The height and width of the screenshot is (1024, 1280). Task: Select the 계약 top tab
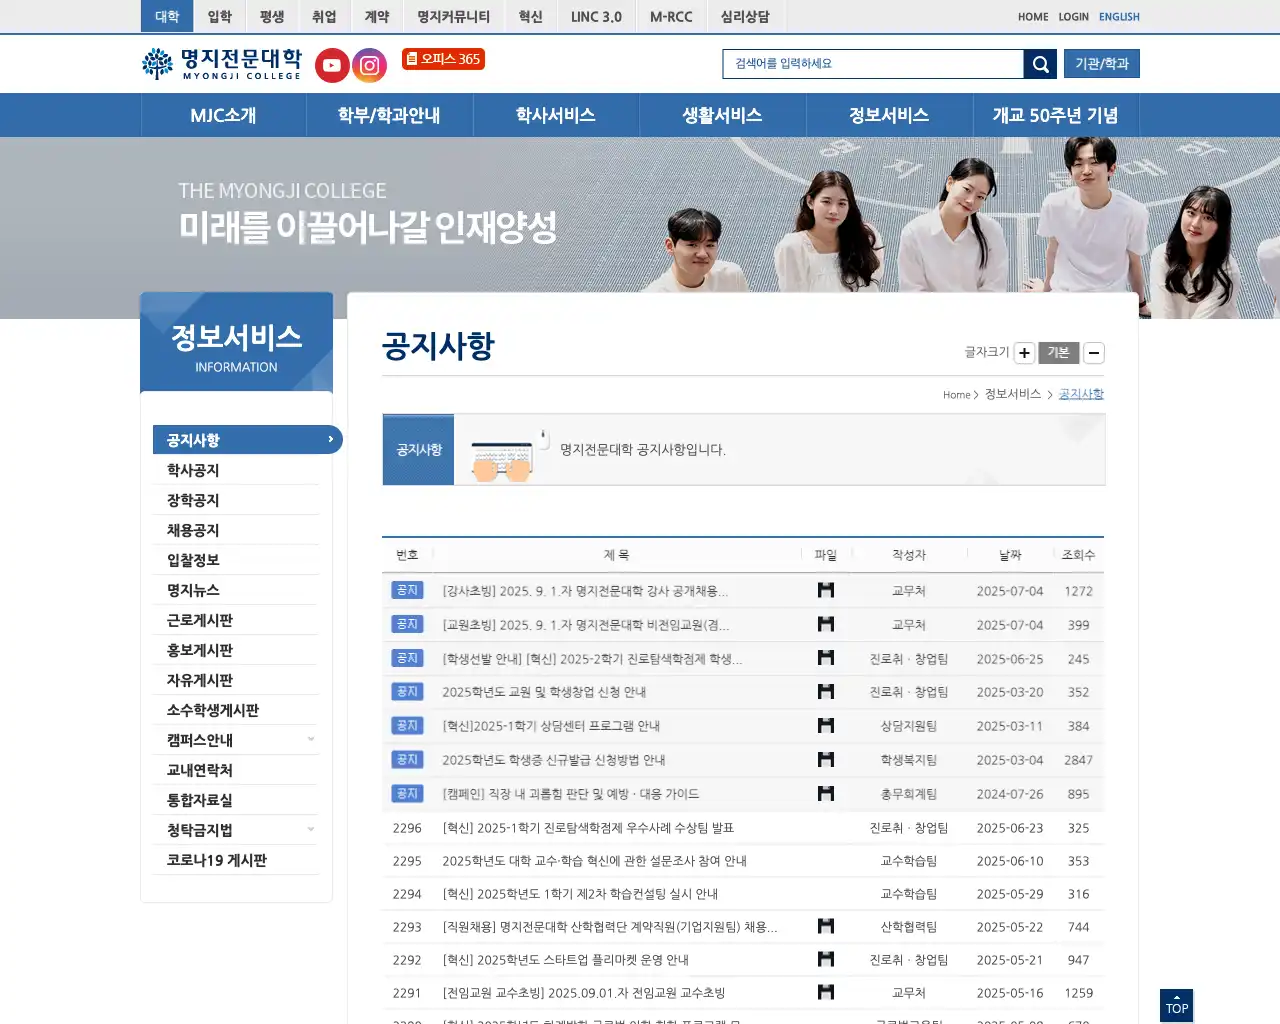click(377, 16)
